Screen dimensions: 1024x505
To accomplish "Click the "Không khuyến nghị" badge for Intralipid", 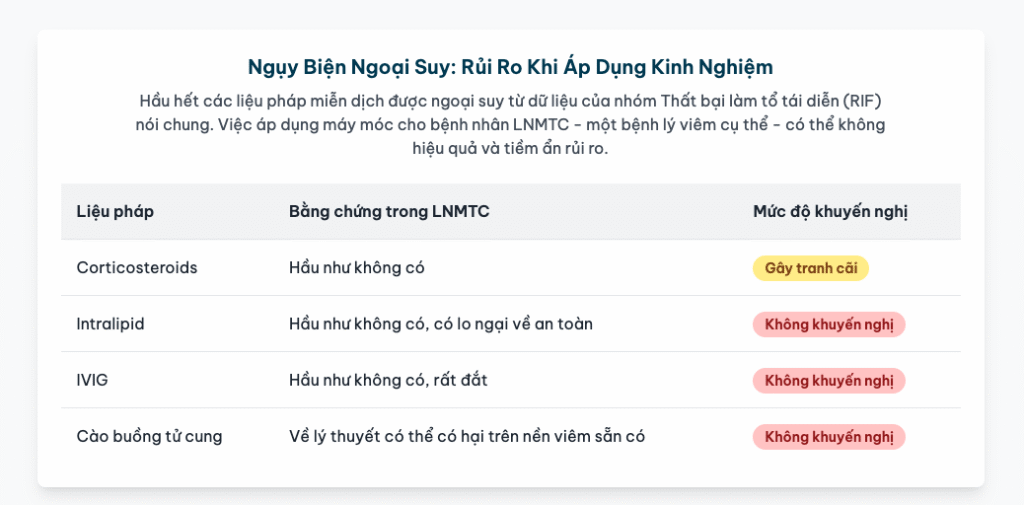I will point(828,324).
